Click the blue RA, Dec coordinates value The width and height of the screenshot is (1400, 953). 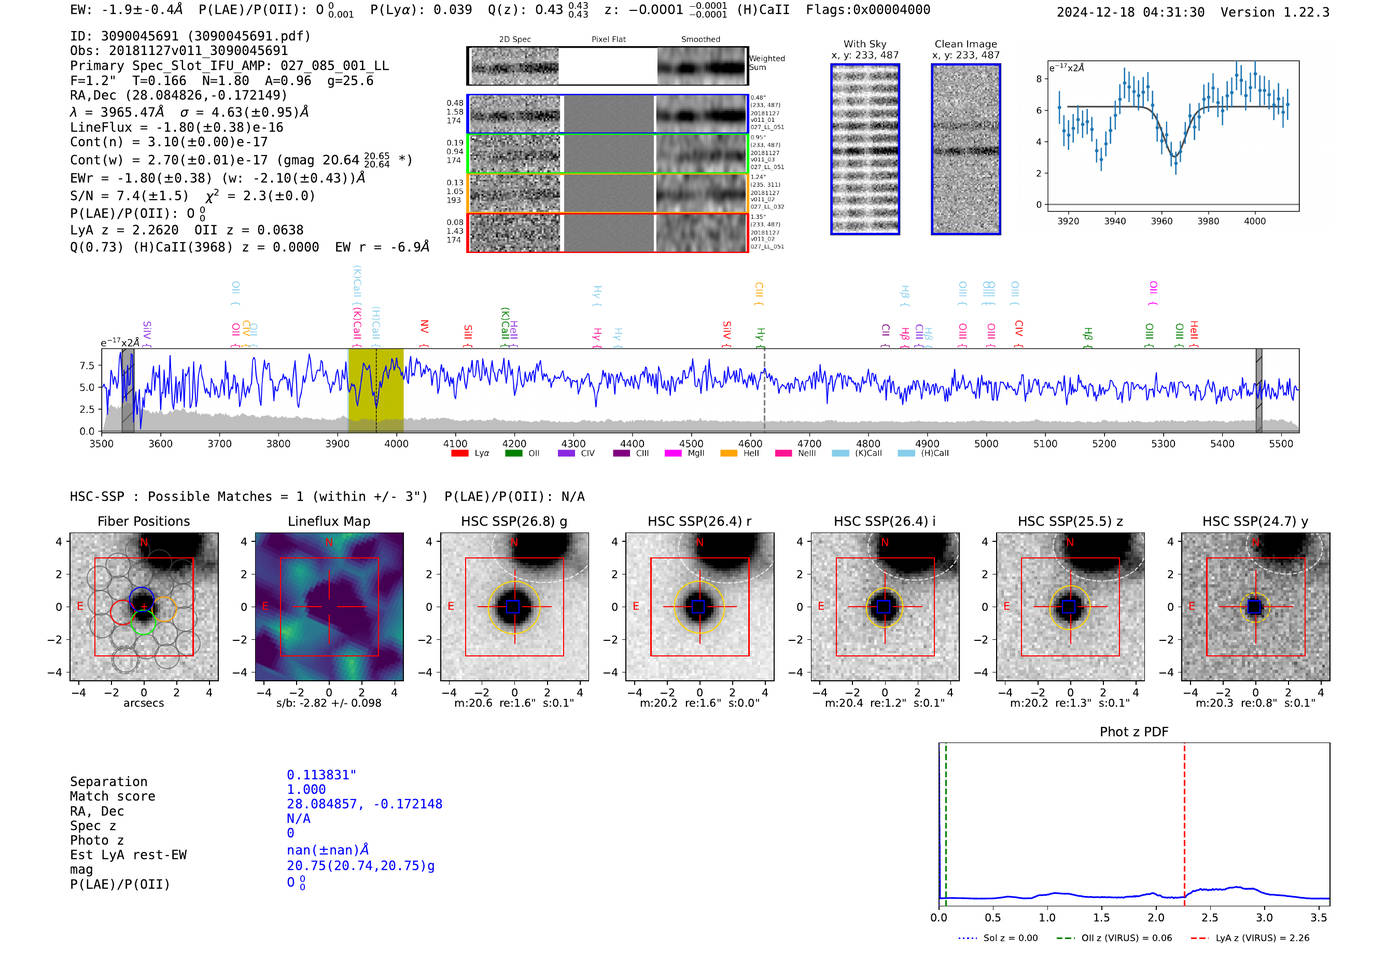(364, 804)
